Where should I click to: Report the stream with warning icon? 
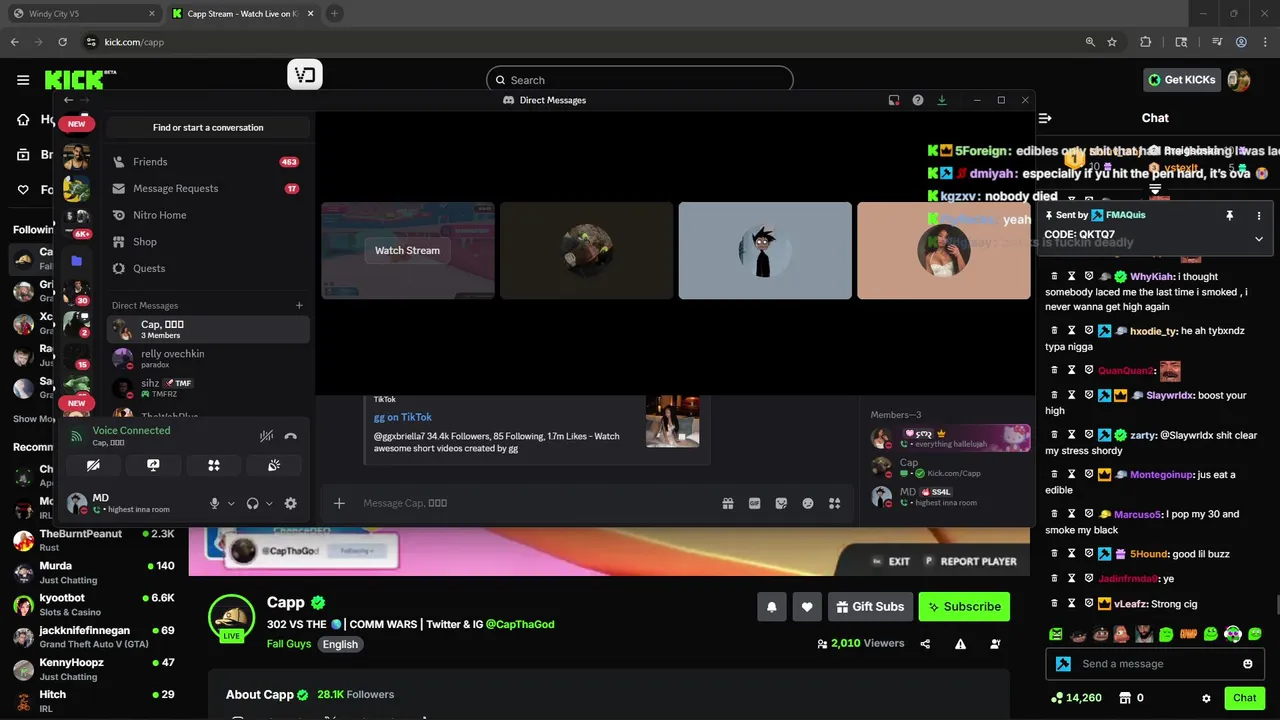pos(961,644)
